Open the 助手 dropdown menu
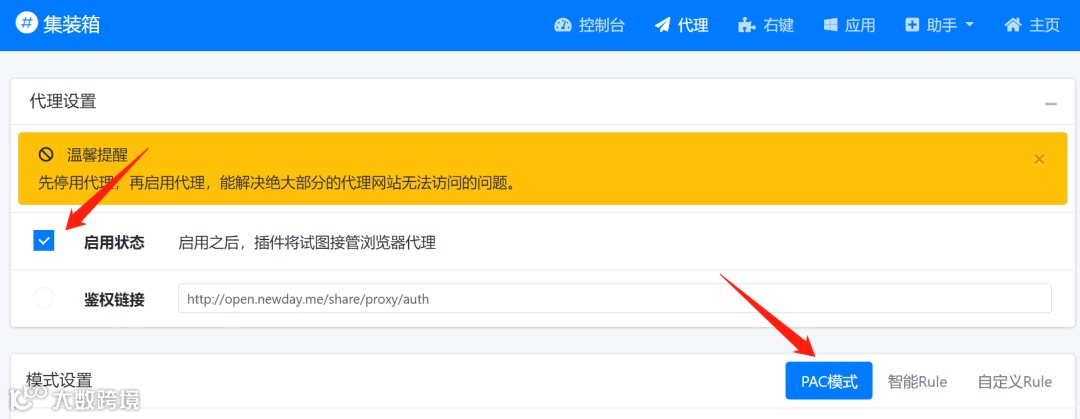The image size is (1080, 419). click(939, 25)
